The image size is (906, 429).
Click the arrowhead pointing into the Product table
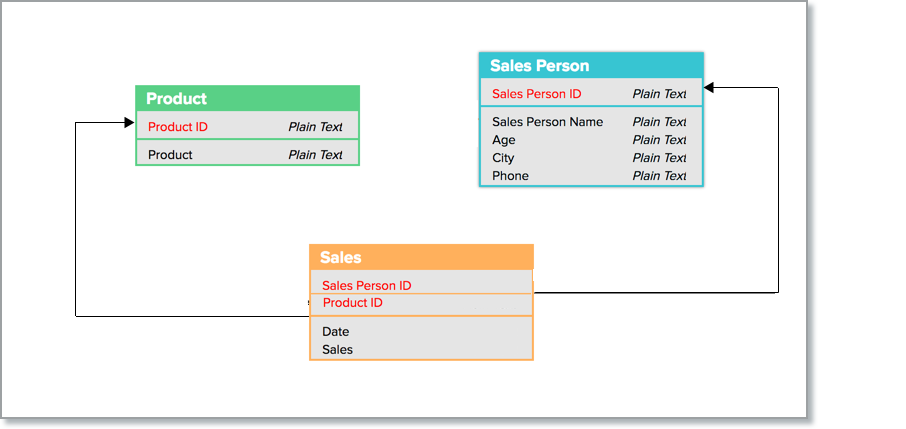pyautogui.click(x=129, y=122)
